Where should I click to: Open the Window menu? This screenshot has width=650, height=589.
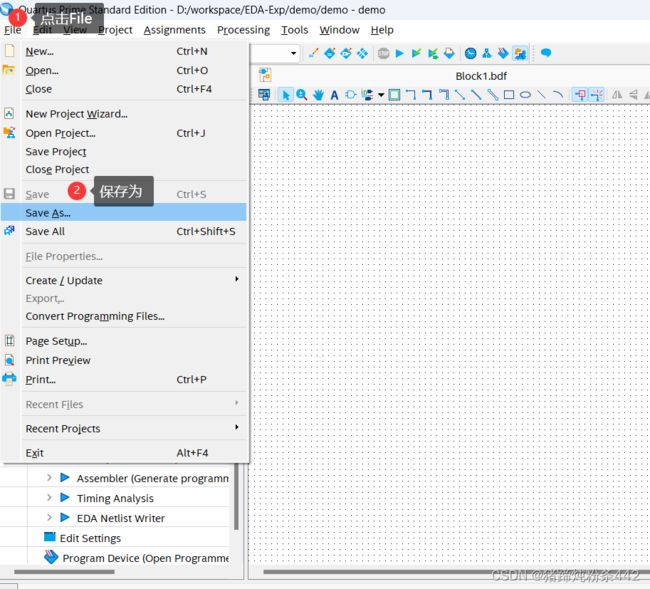tap(339, 30)
